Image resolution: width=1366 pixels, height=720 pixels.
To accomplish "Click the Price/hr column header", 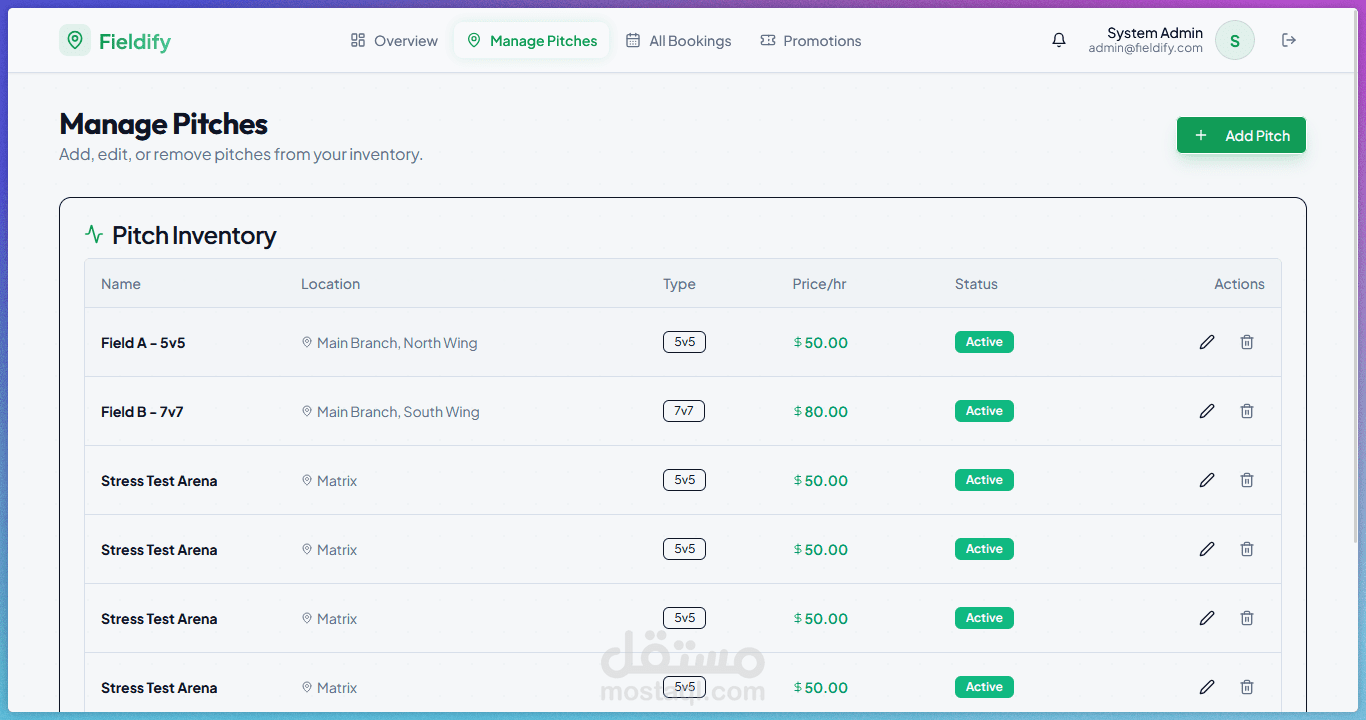I will click(819, 284).
